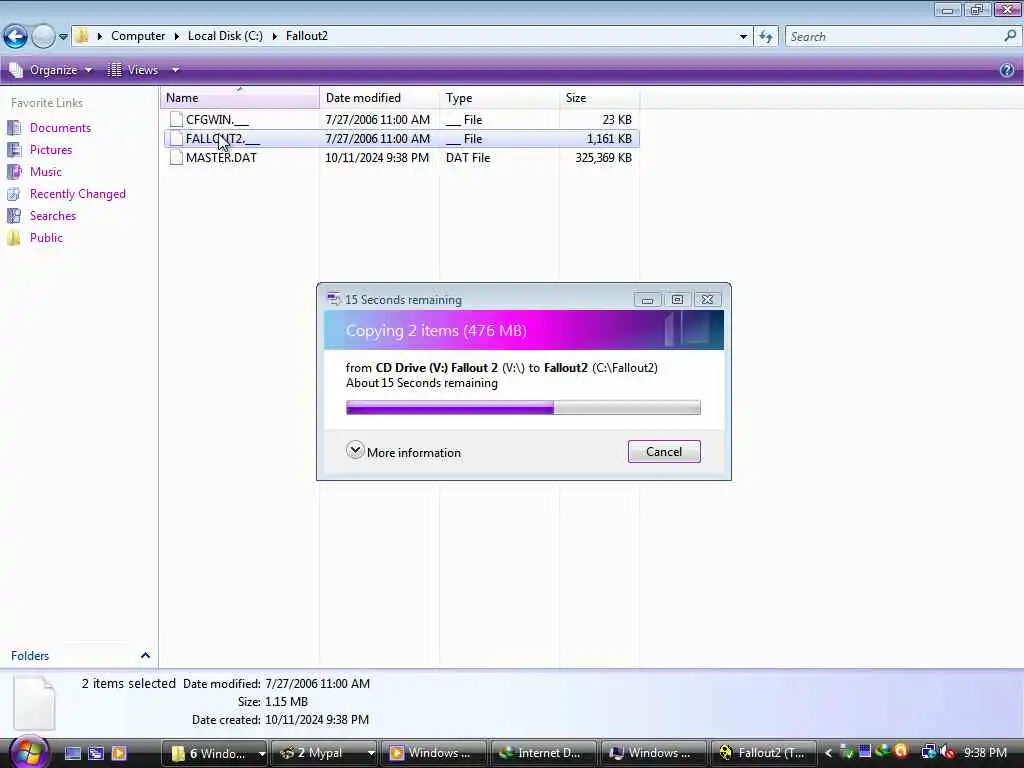Image resolution: width=1024 pixels, height=768 pixels.
Task: Click the Pictures folder icon
Action: 14,150
